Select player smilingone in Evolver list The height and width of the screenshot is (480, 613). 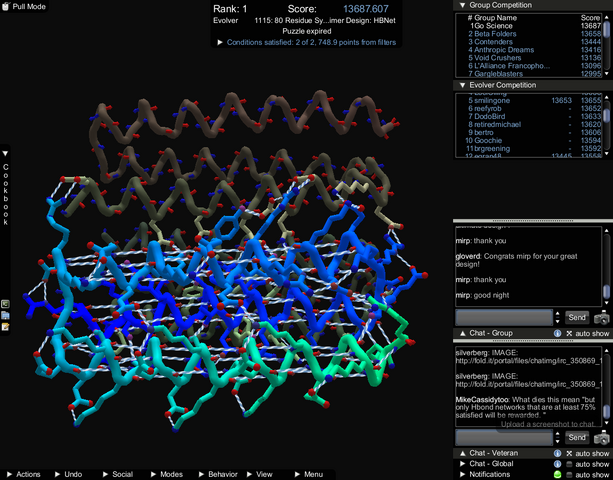(529, 100)
